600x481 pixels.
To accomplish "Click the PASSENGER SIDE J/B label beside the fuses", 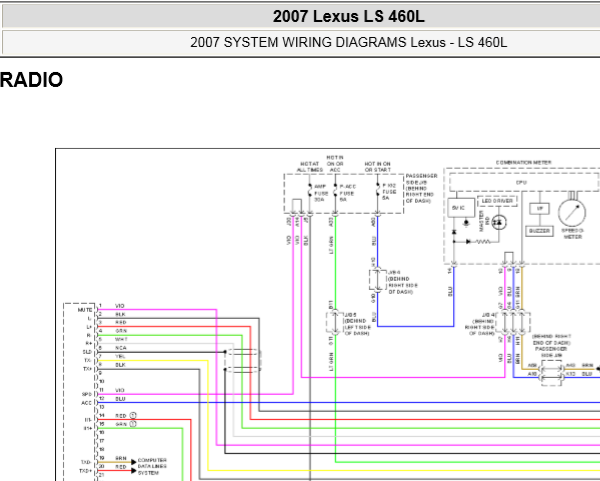I will pos(421,188).
